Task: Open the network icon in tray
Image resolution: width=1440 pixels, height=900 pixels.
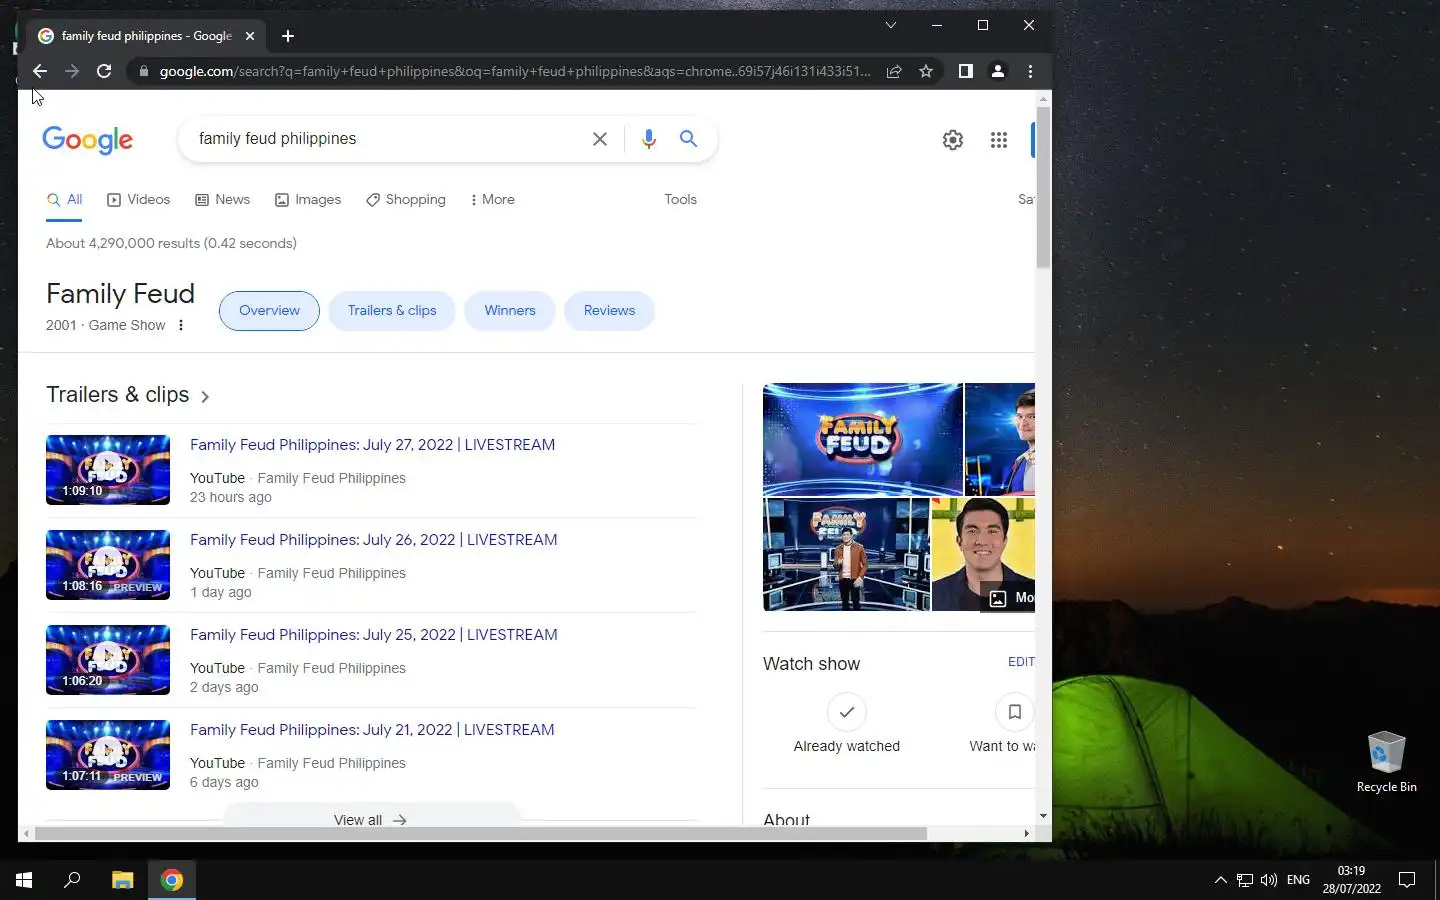Action: (x=1245, y=880)
